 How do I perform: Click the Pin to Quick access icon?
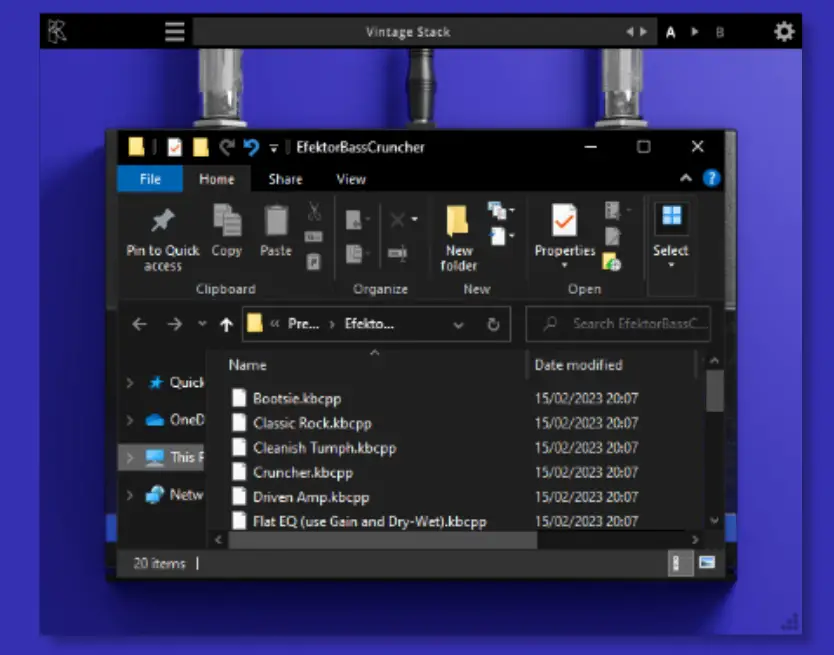click(162, 224)
